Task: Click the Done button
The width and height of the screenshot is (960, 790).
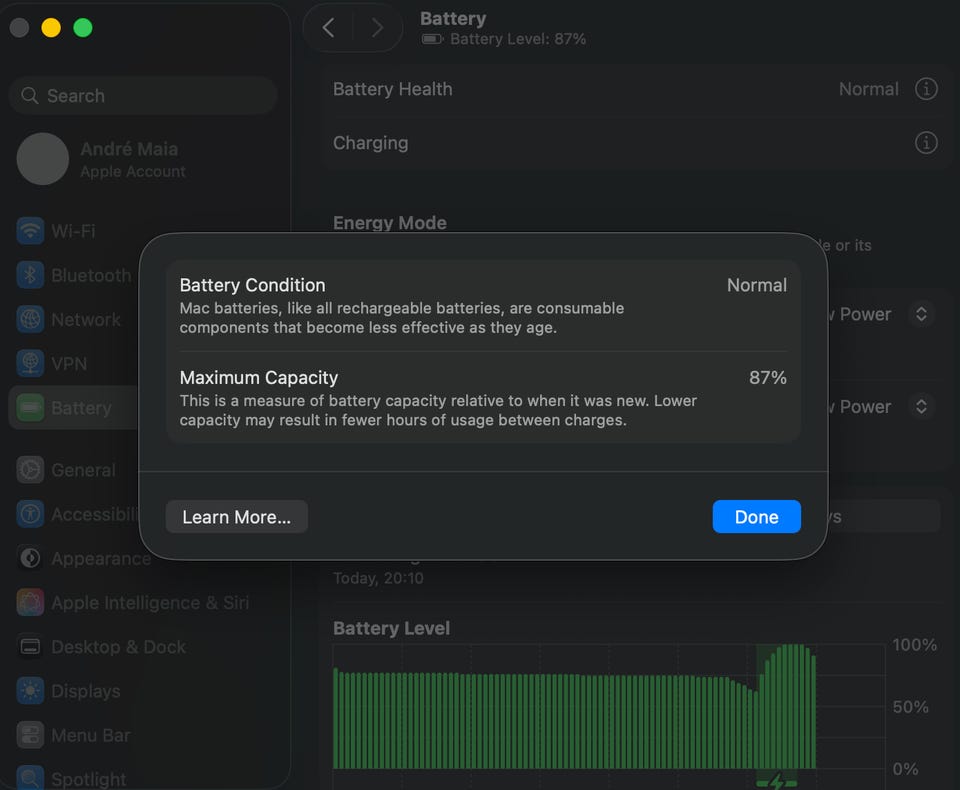Action: pyautogui.click(x=757, y=517)
